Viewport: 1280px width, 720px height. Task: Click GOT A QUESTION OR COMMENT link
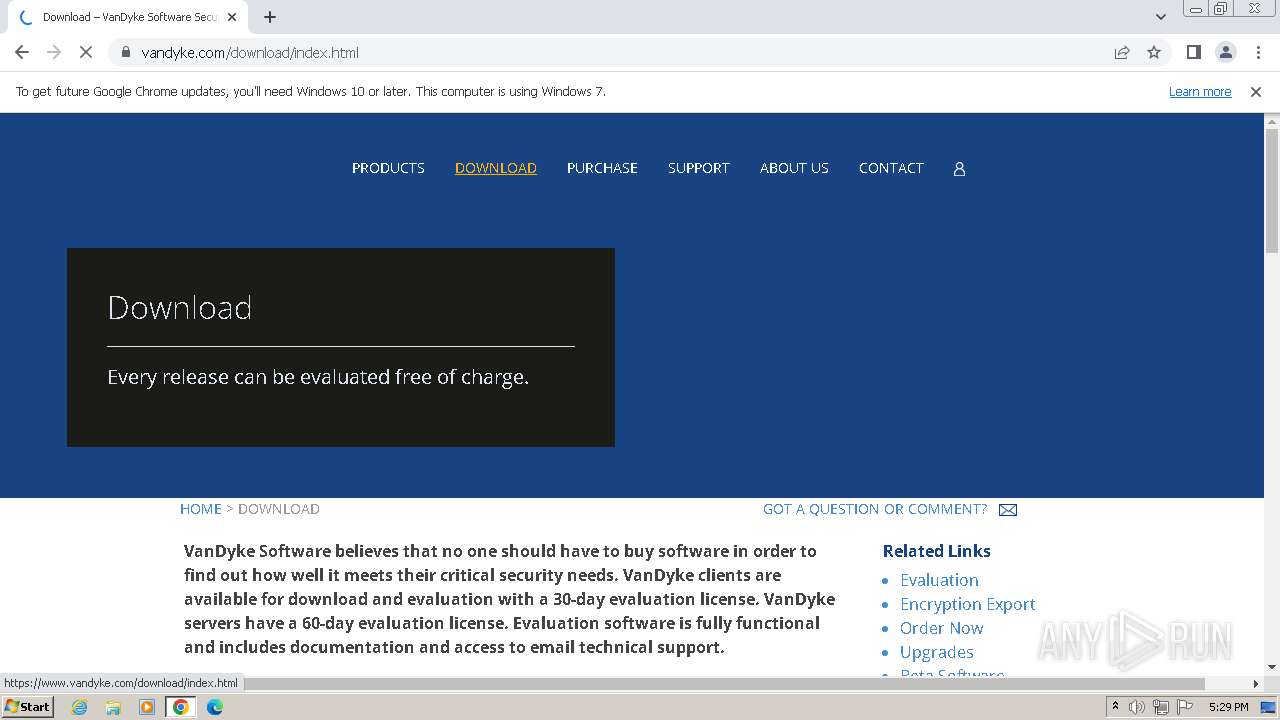[875, 509]
